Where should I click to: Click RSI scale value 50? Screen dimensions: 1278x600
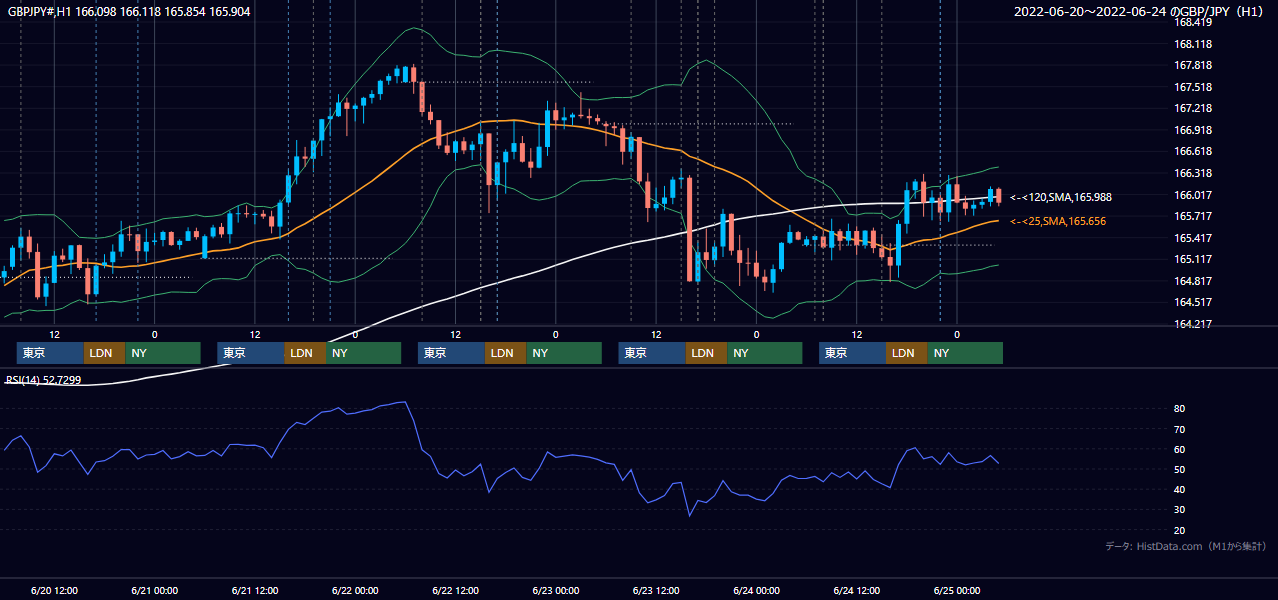click(1179, 469)
